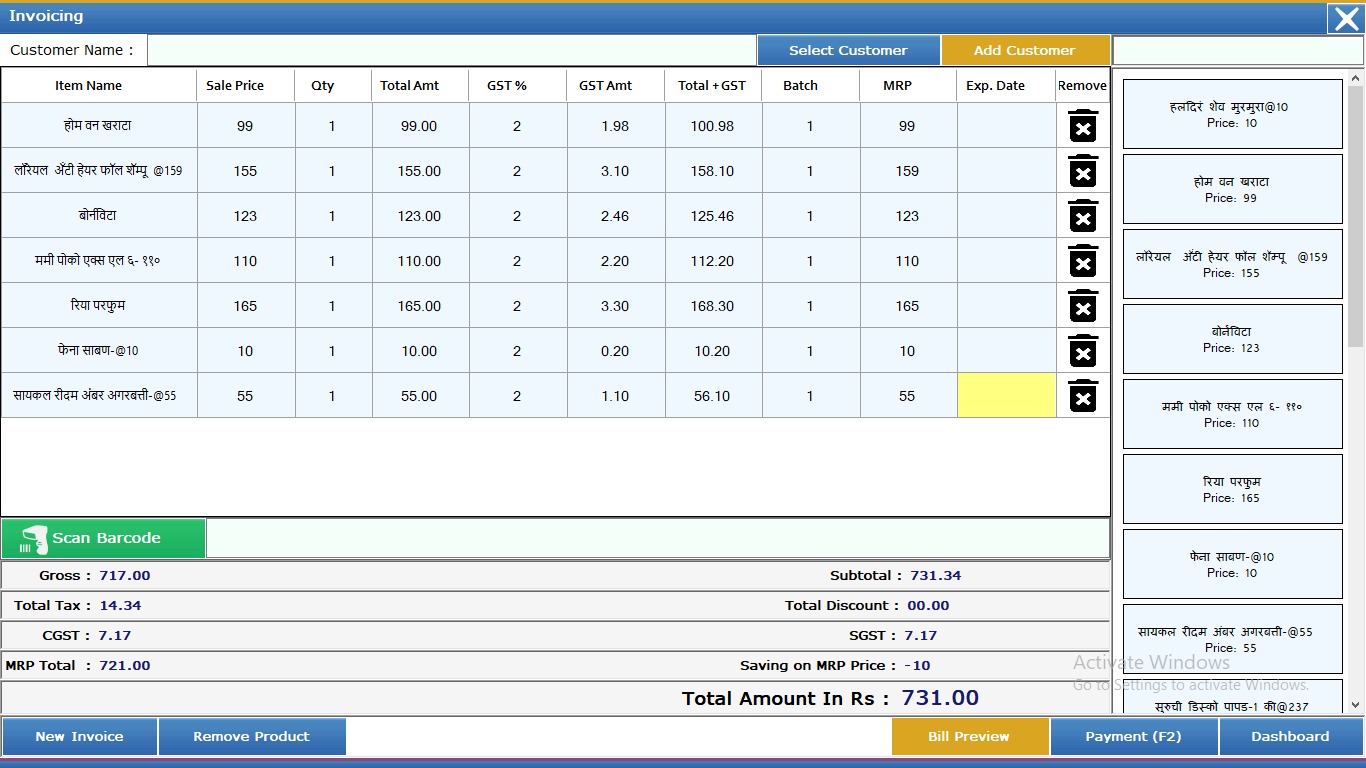Click Saving on MRP Price value -10
Screen dimensions: 1366x768
(x=917, y=665)
